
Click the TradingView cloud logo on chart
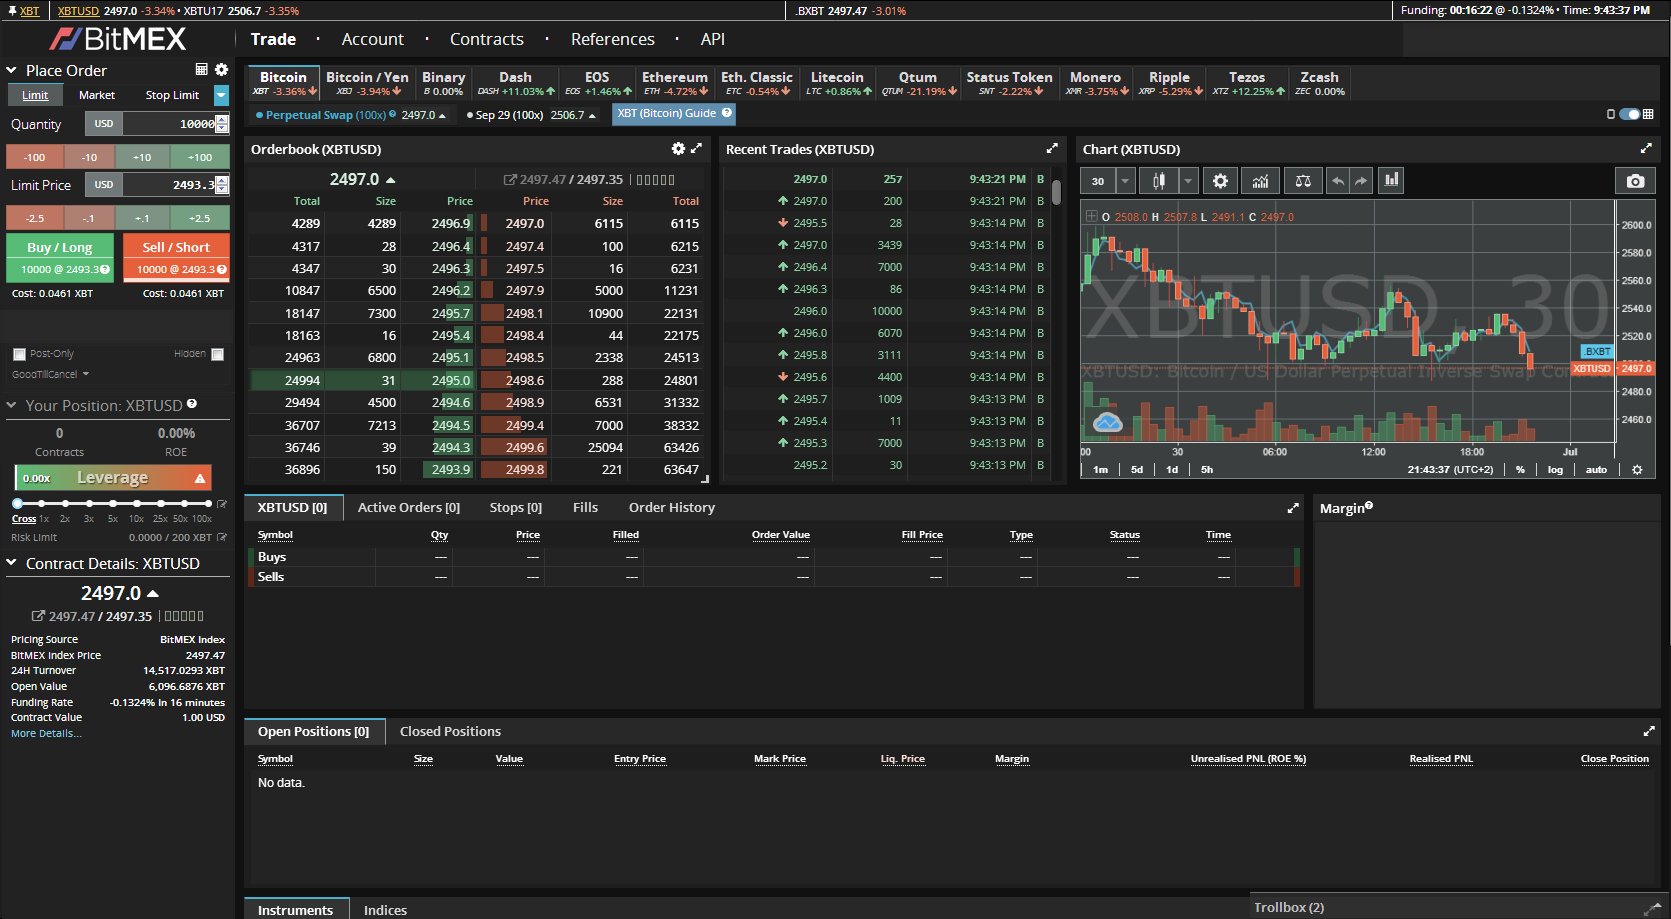(x=1107, y=423)
